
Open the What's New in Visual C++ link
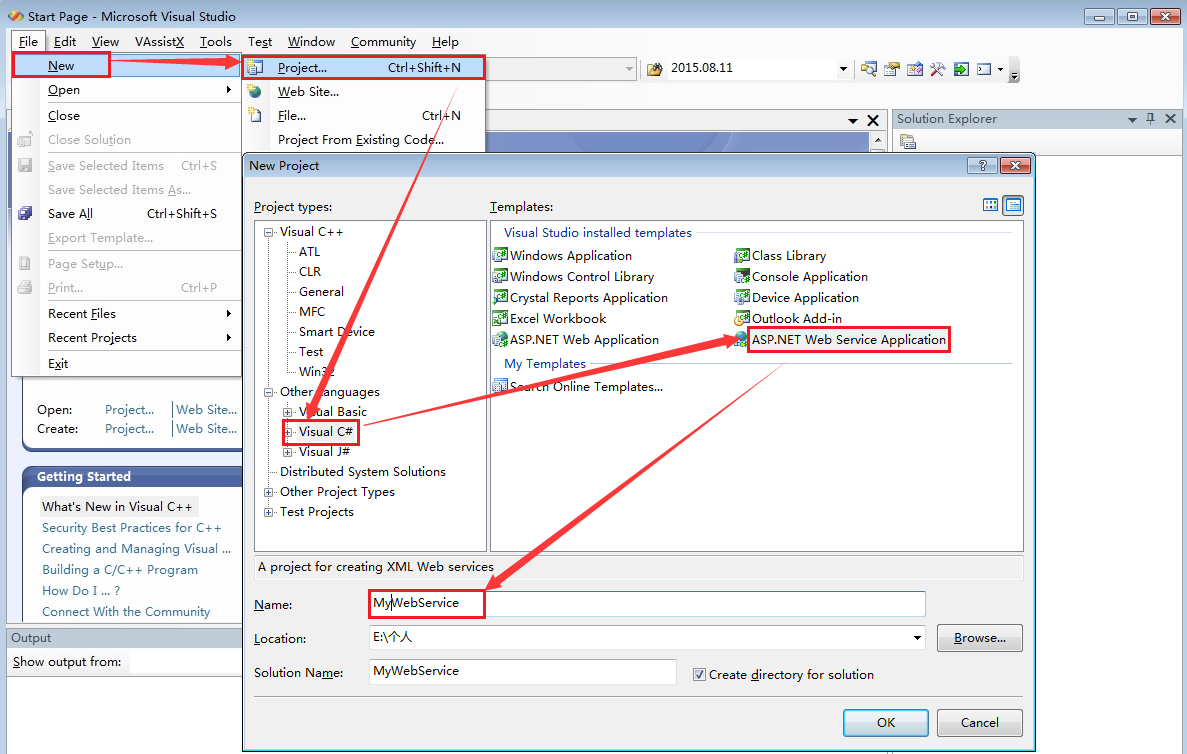coord(117,506)
